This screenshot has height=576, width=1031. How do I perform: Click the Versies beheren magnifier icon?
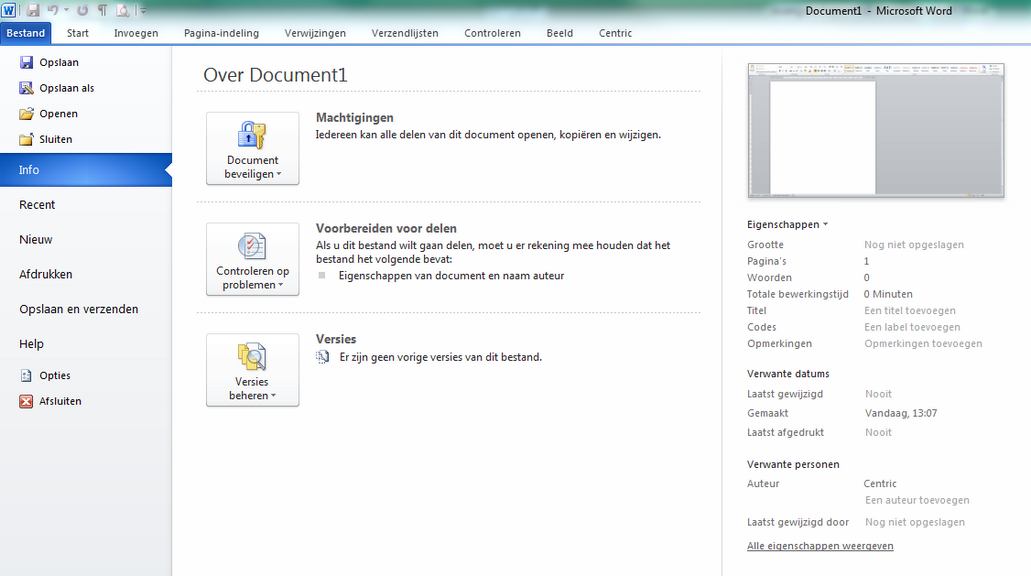coord(252,356)
